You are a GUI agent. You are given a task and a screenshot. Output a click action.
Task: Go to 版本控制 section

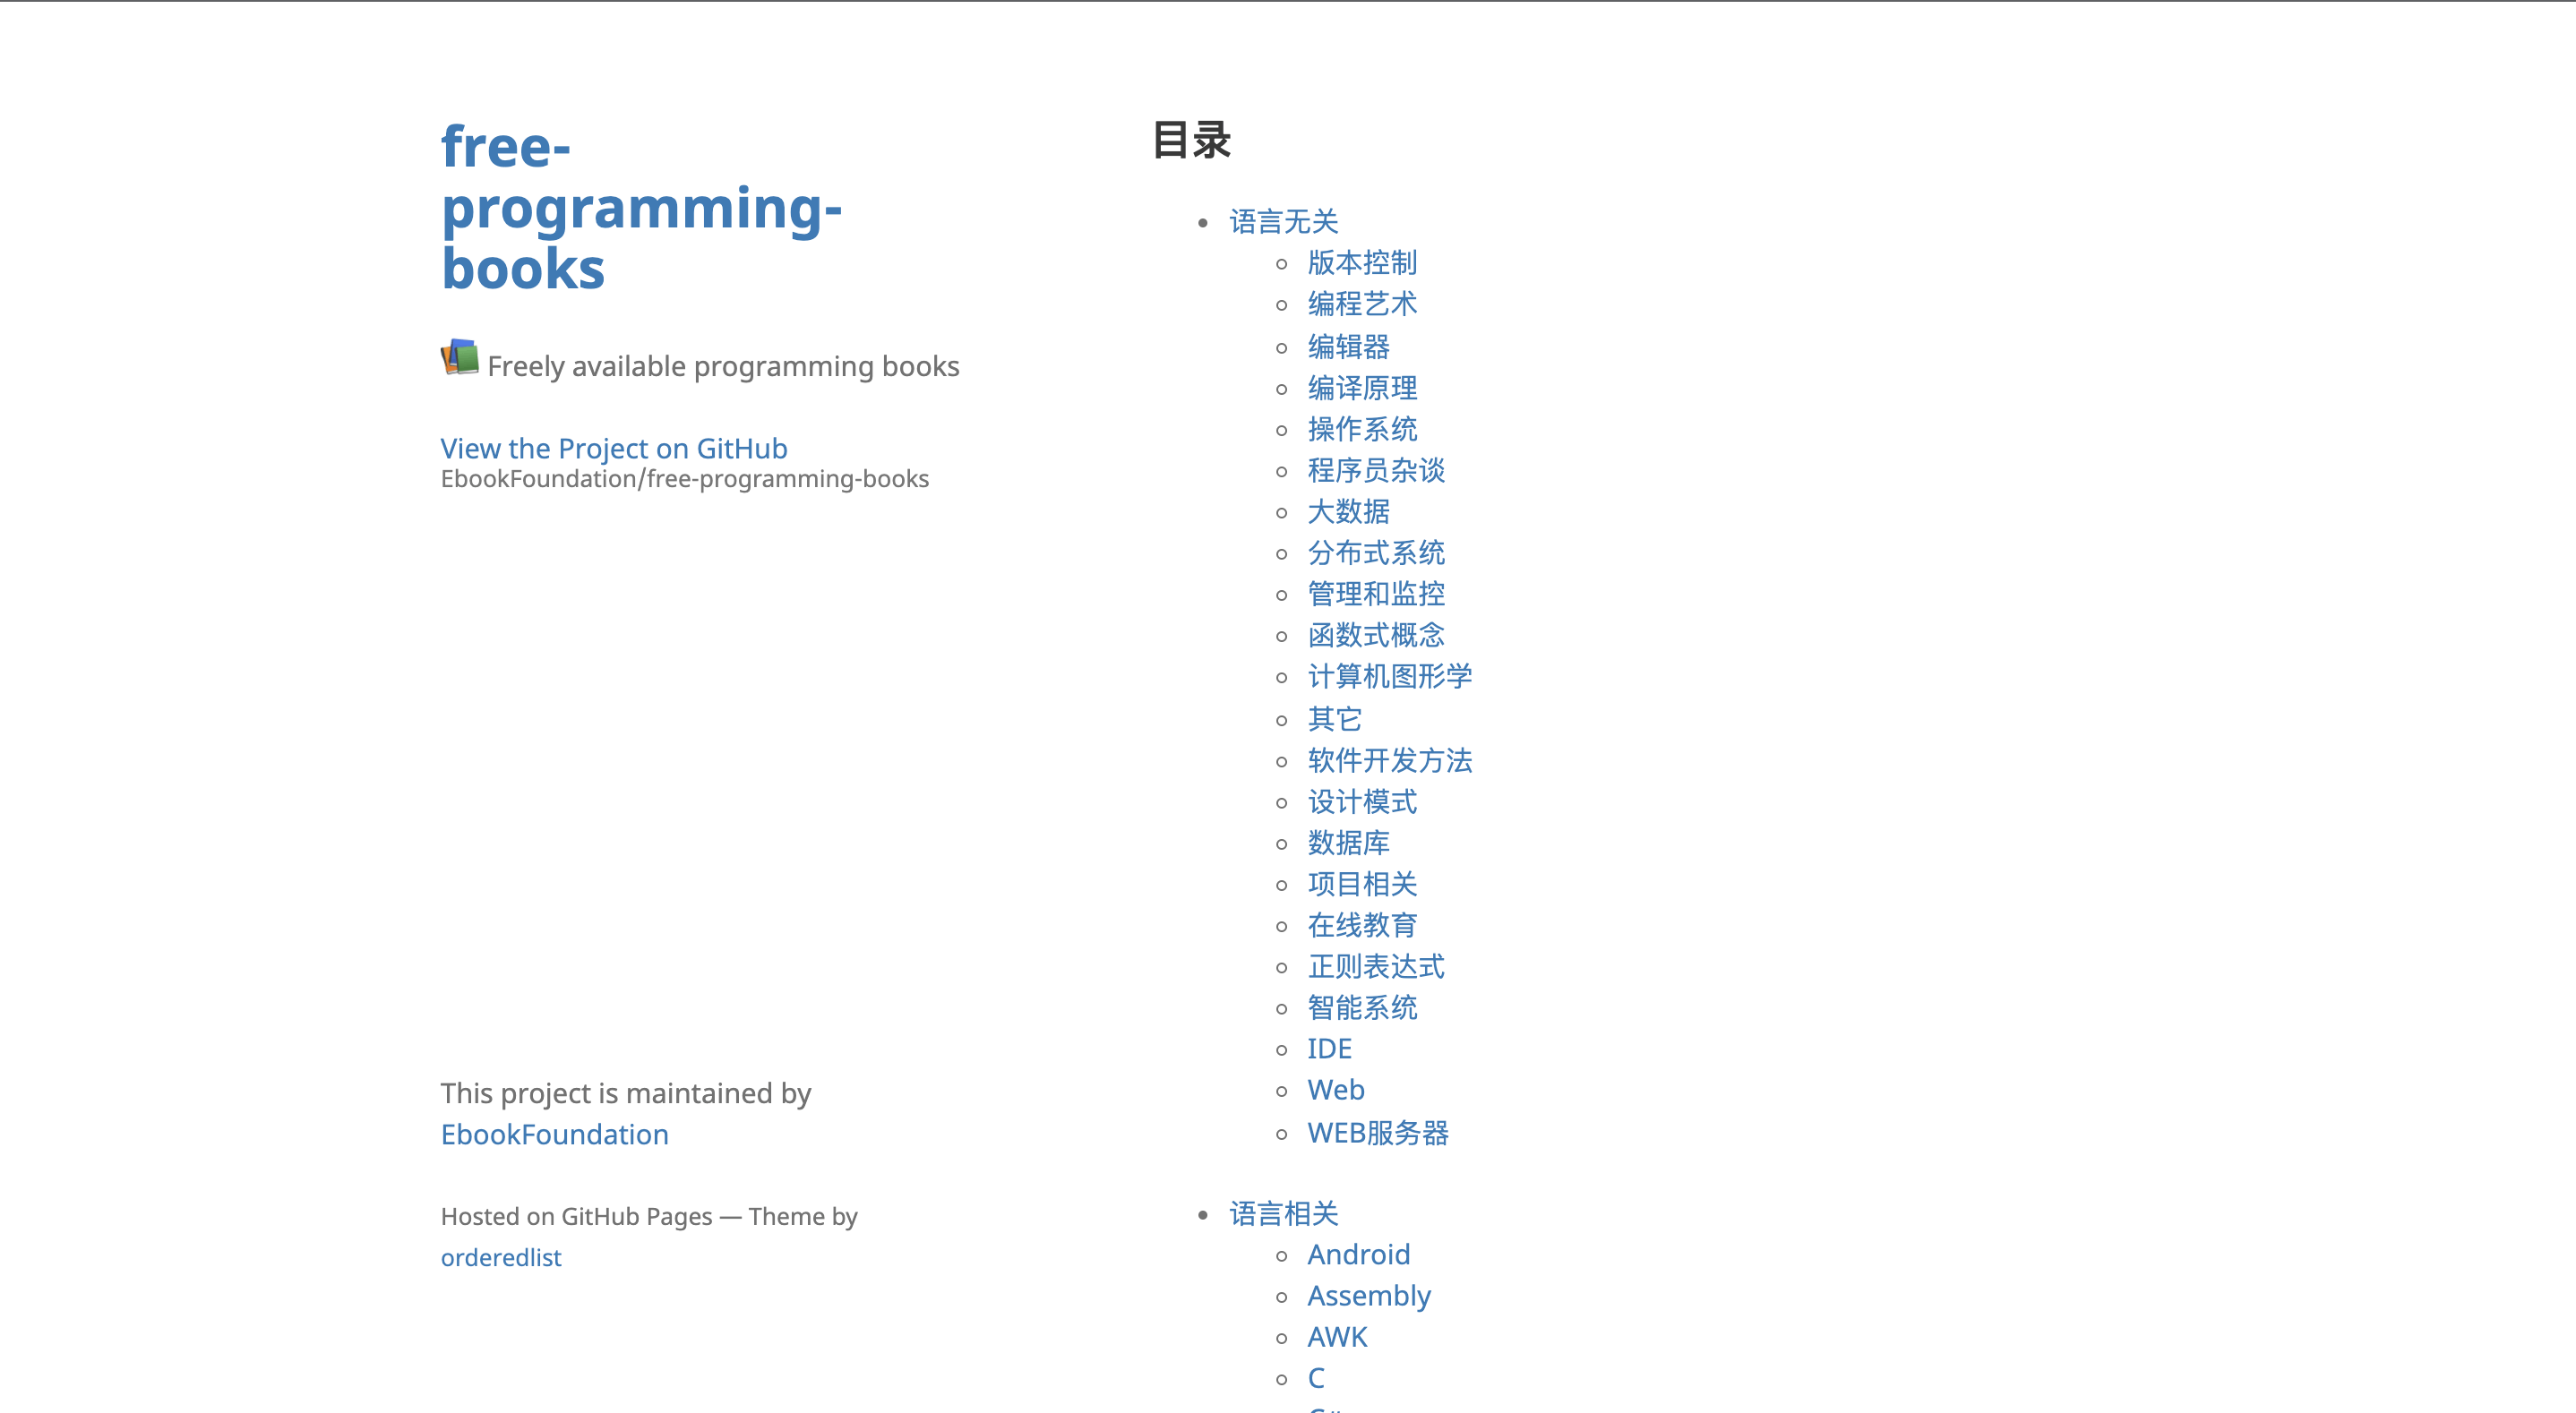(x=1361, y=263)
